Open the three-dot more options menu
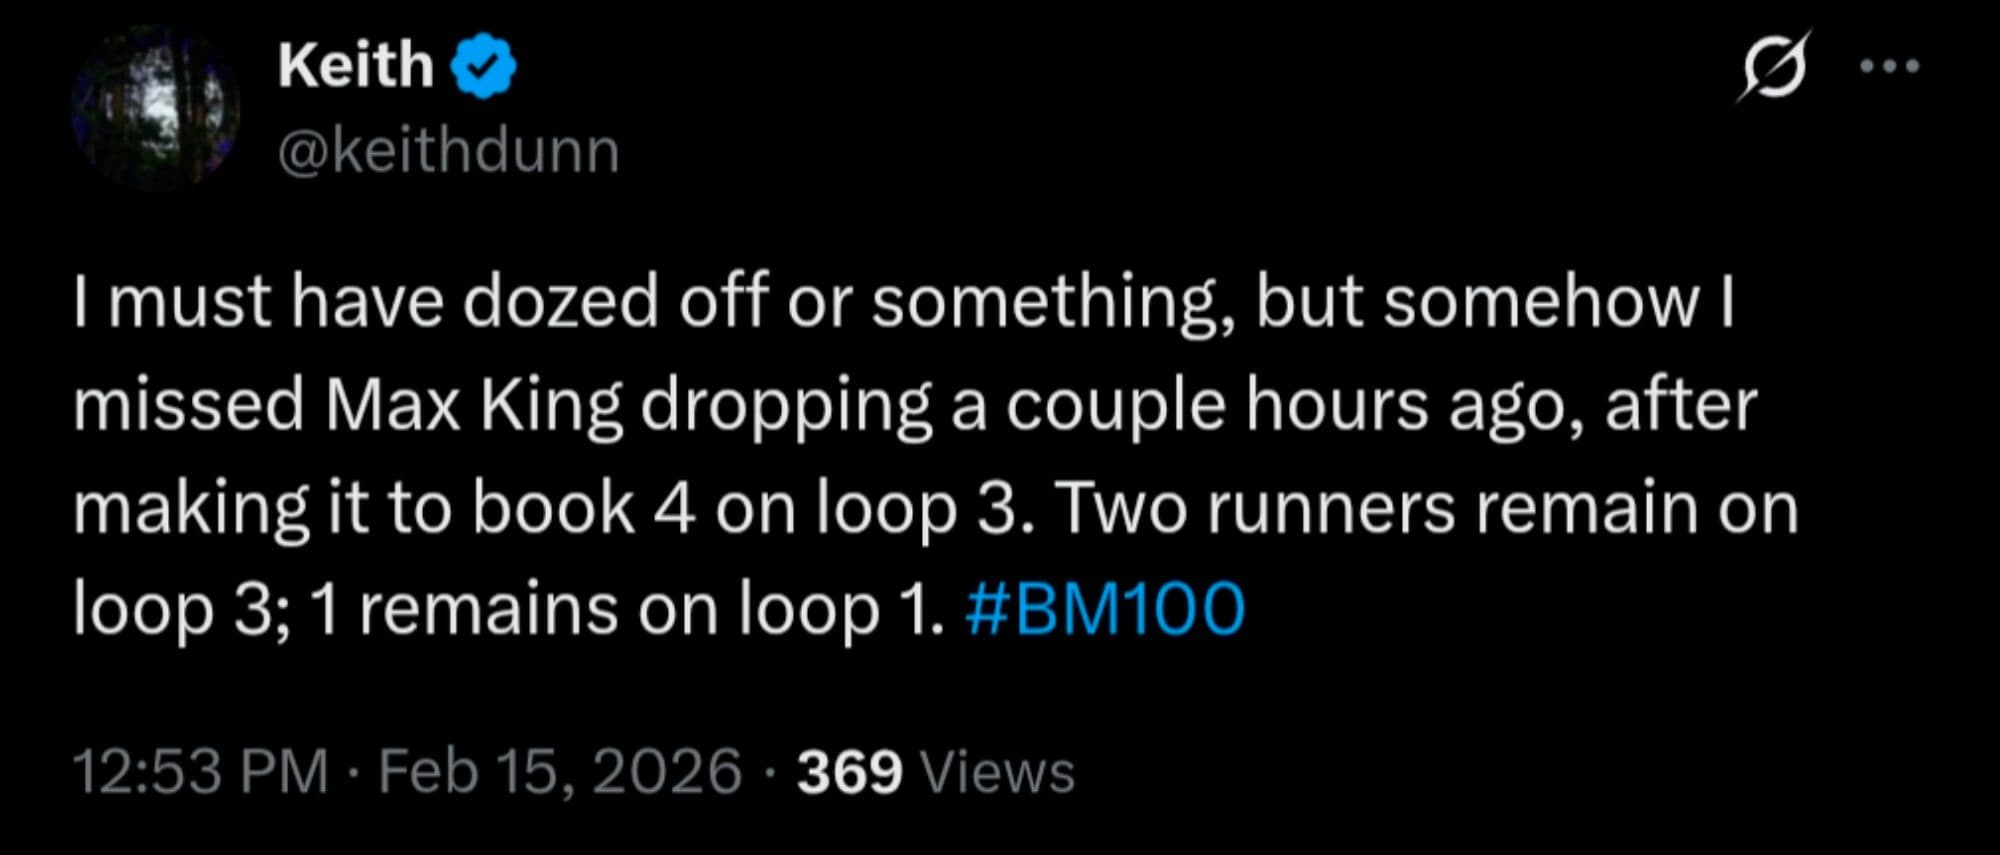The height and width of the screenshot is (855, 2000). (1889, 67)
